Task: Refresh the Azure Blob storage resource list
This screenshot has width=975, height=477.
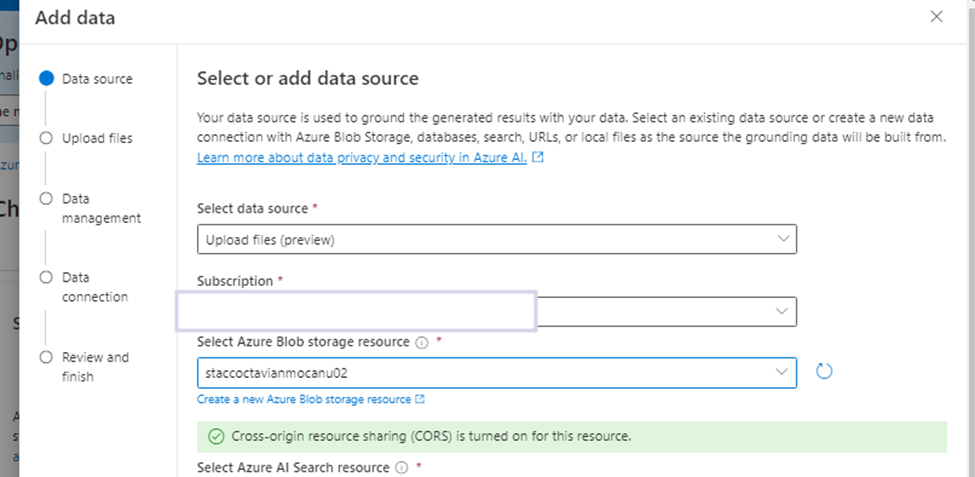Action: coord(824,372)
